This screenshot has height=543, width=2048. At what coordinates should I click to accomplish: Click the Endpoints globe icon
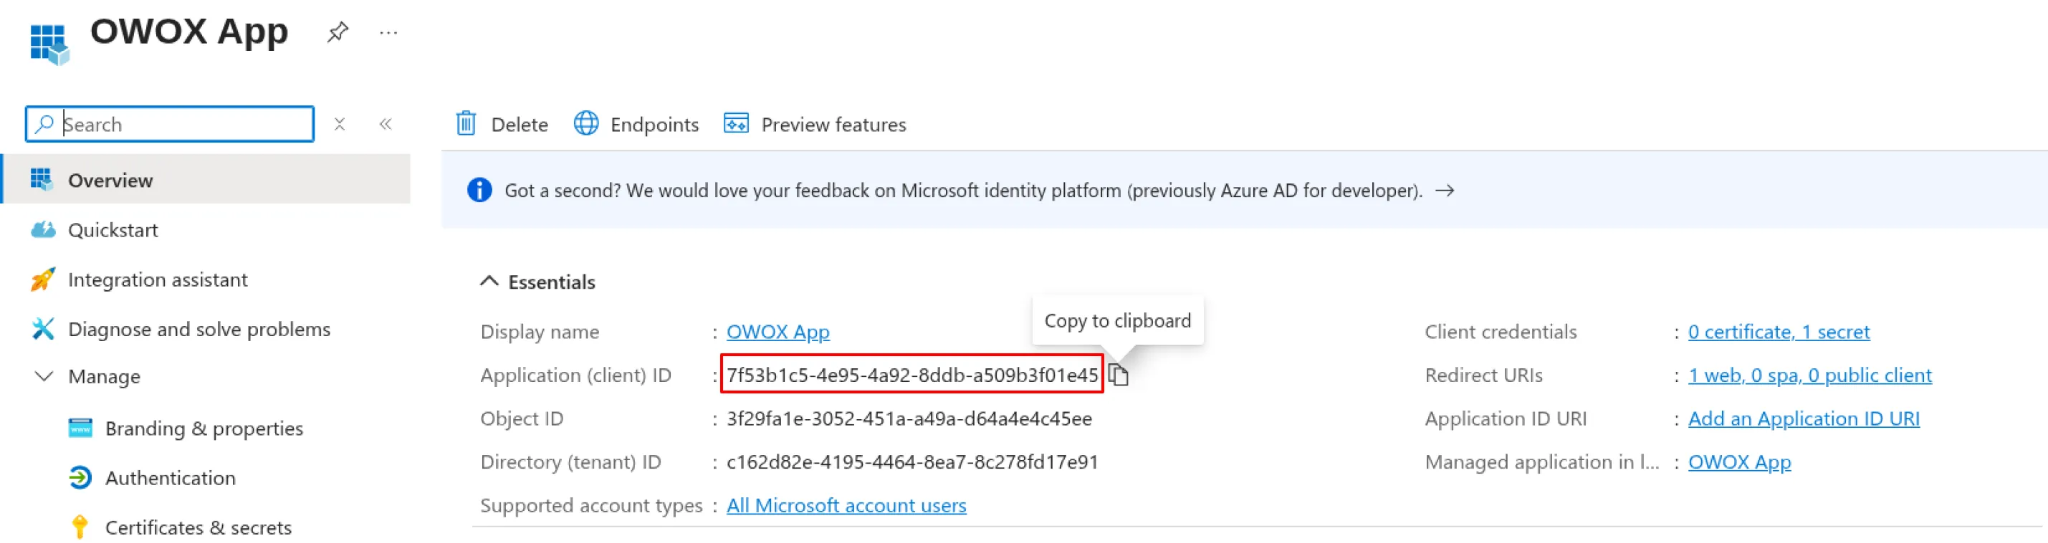[586, 124]
